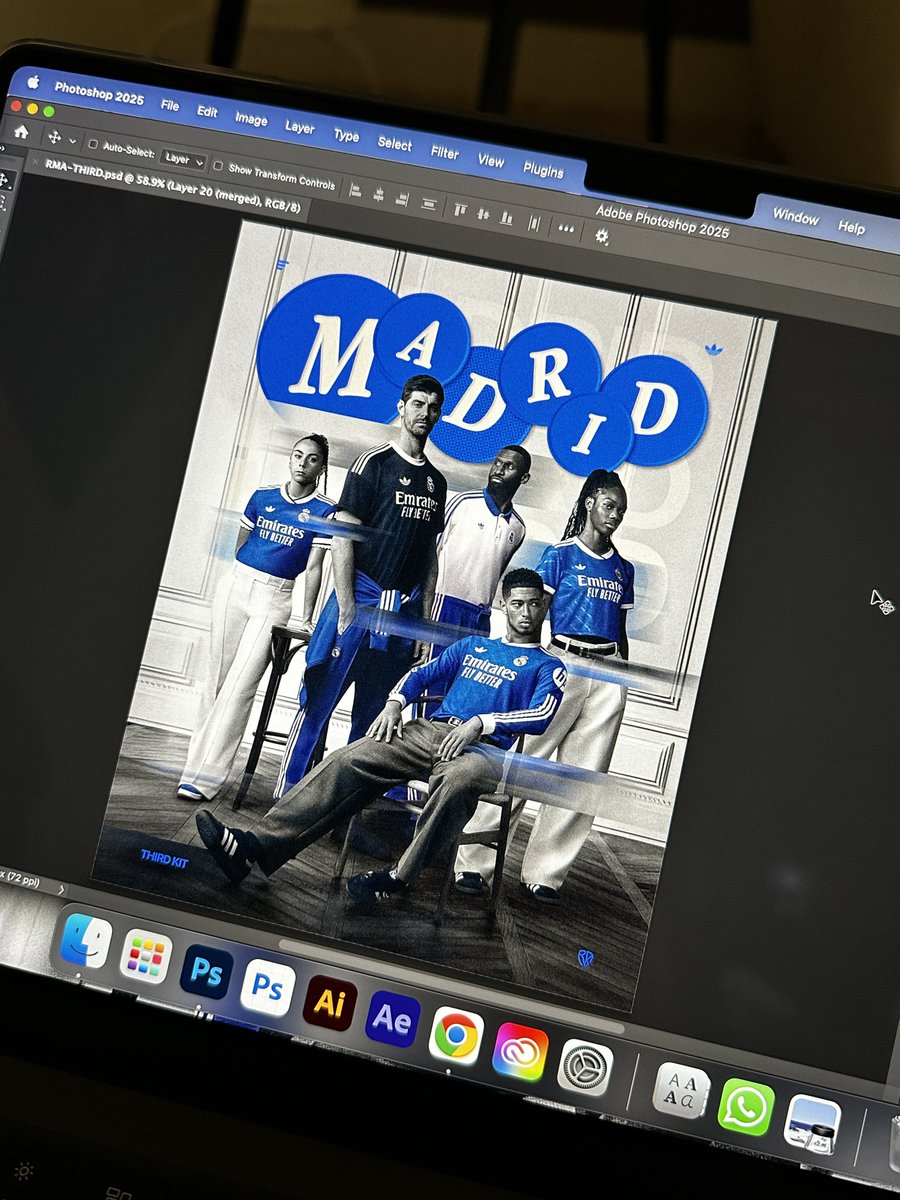Open the Filter menu
The height and width of the screenshot is (1200, 900).
point(444,153)
